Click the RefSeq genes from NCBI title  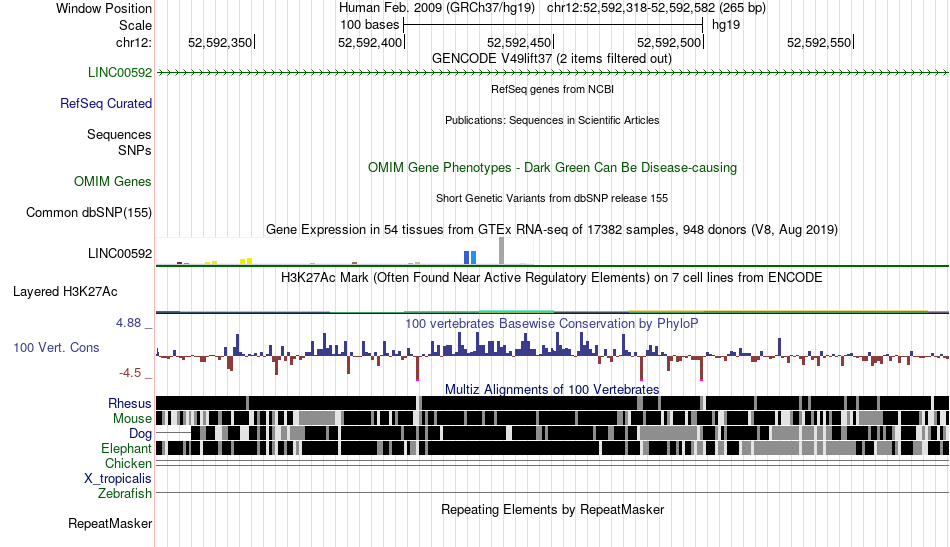pyautogui.click(x=552, y=89)
